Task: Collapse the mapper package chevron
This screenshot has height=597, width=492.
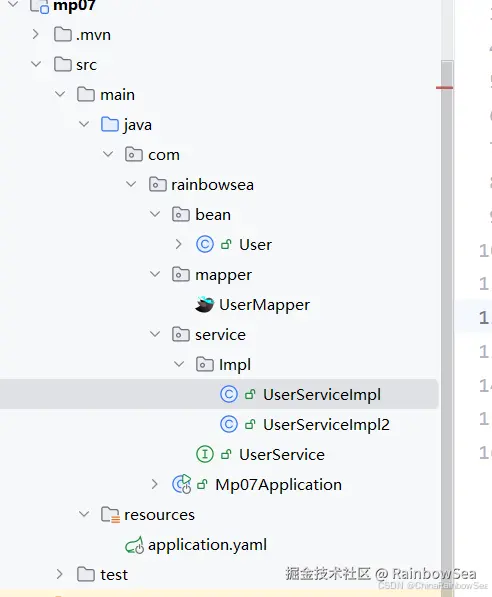Action: coord(155,274)
